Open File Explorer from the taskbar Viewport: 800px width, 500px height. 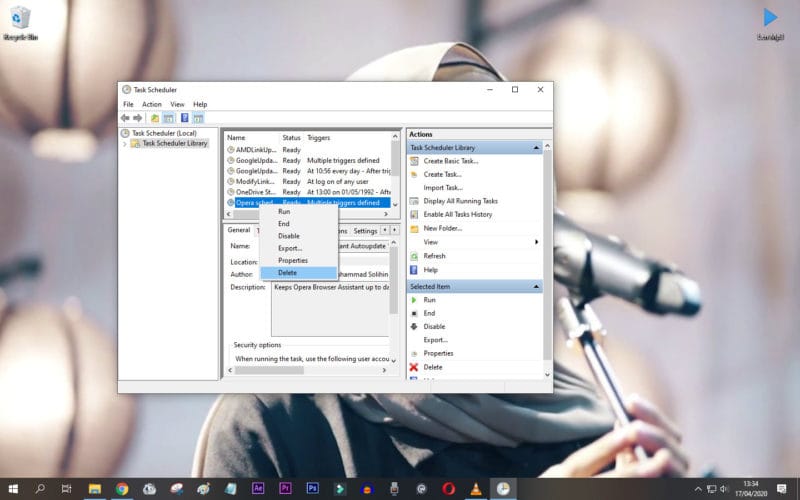click(95, 489)
